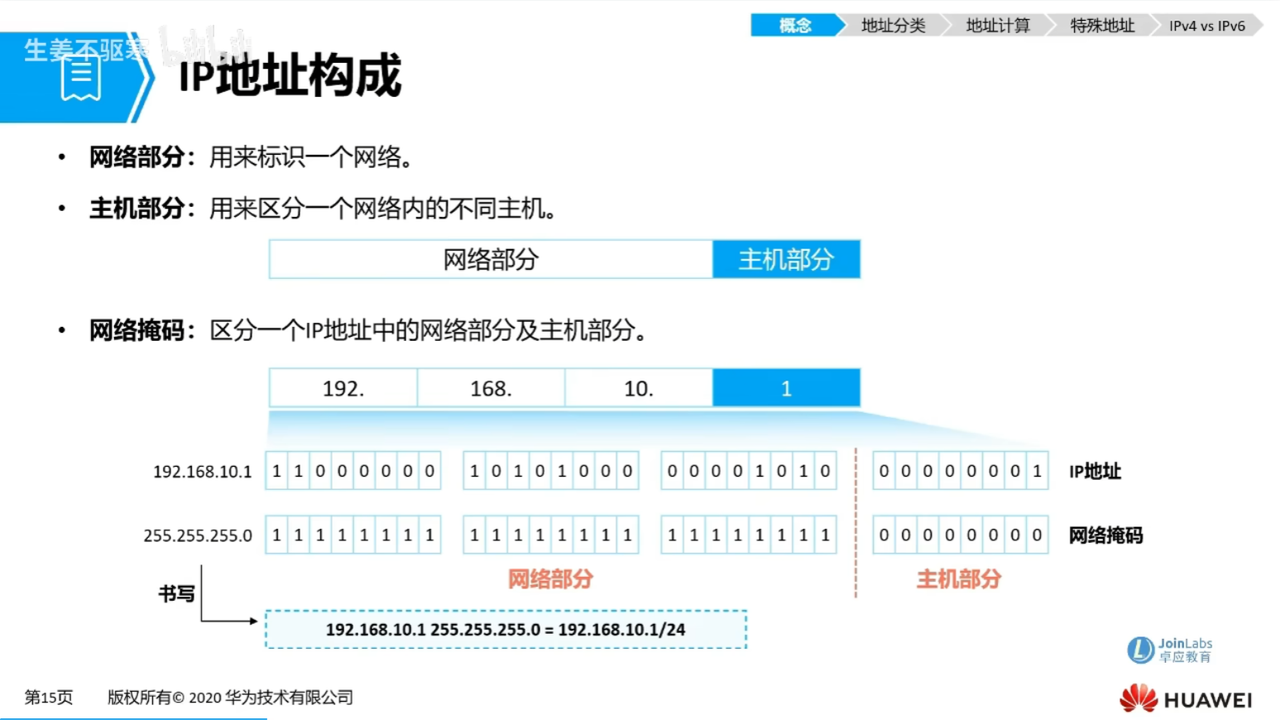Select the 概念 breadcrumb tab
The width and height of the screenshot is (1280, 720).
[x=796, y=26]
